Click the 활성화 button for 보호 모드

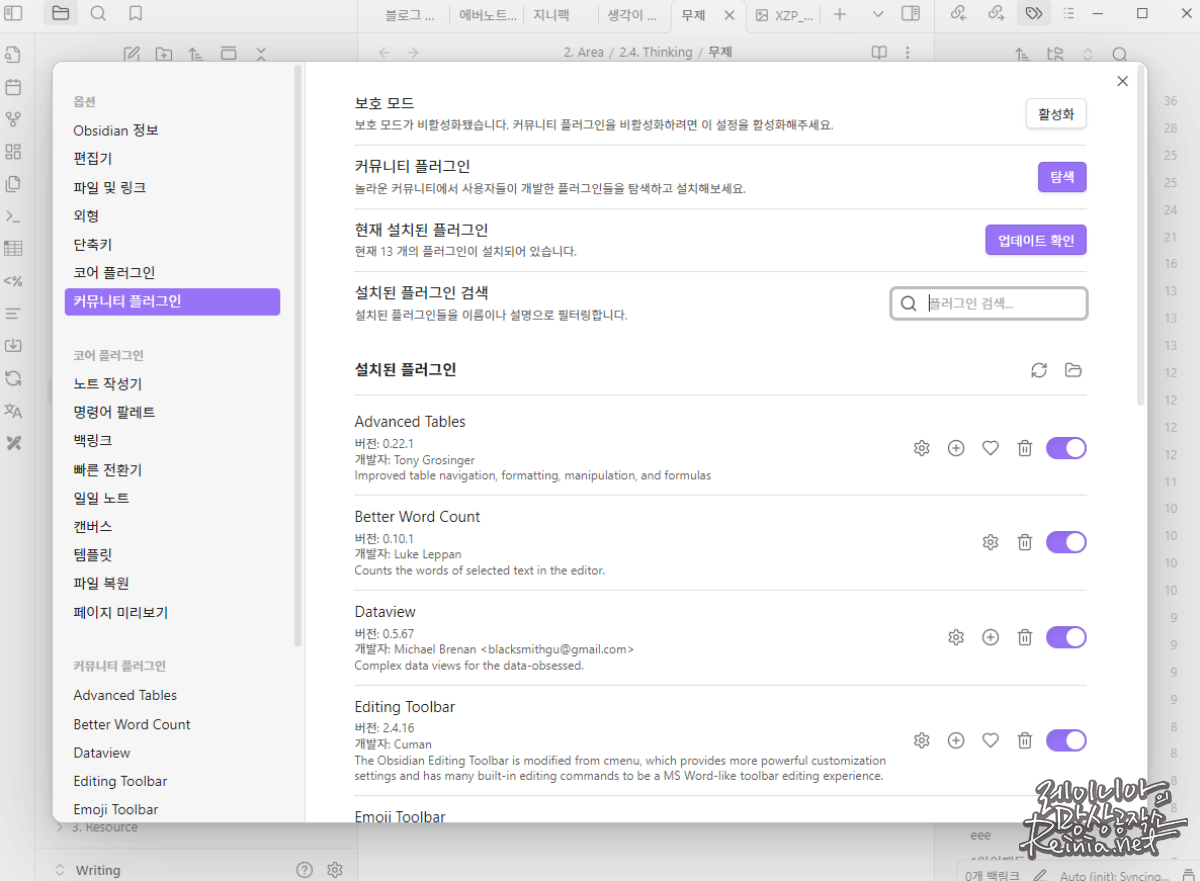click(x=1056, y=114)
